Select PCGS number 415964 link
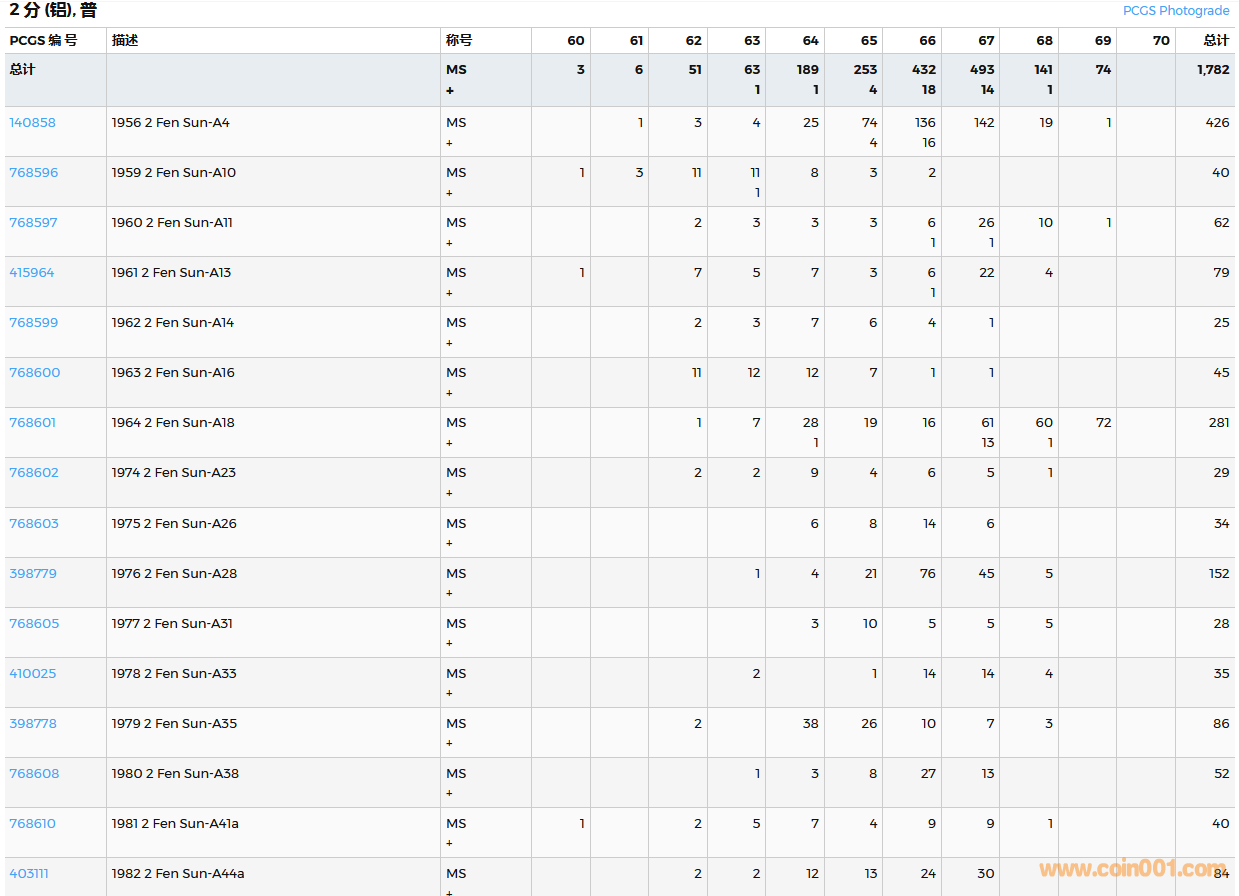 pos(32,273)
